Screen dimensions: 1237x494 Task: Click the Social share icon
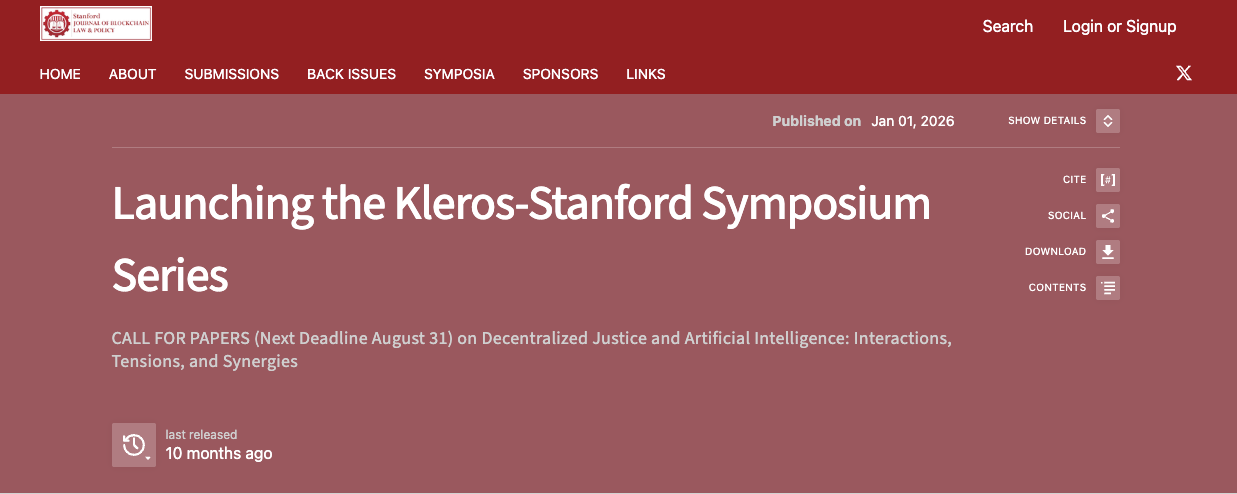[1107, 216]
